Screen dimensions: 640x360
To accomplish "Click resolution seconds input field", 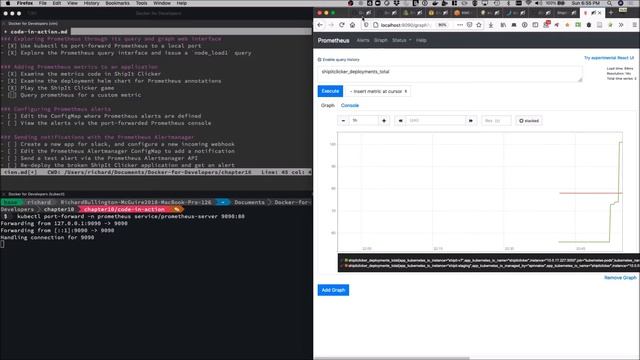I will [496, 121].
